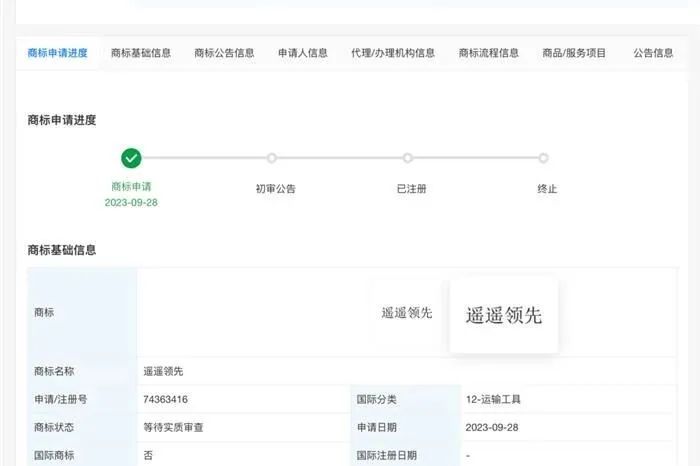Open the 代理/办理机构信息 tab
Image resolution: width=700 pixels, height=466 pixels.
(x=393, y=53)
